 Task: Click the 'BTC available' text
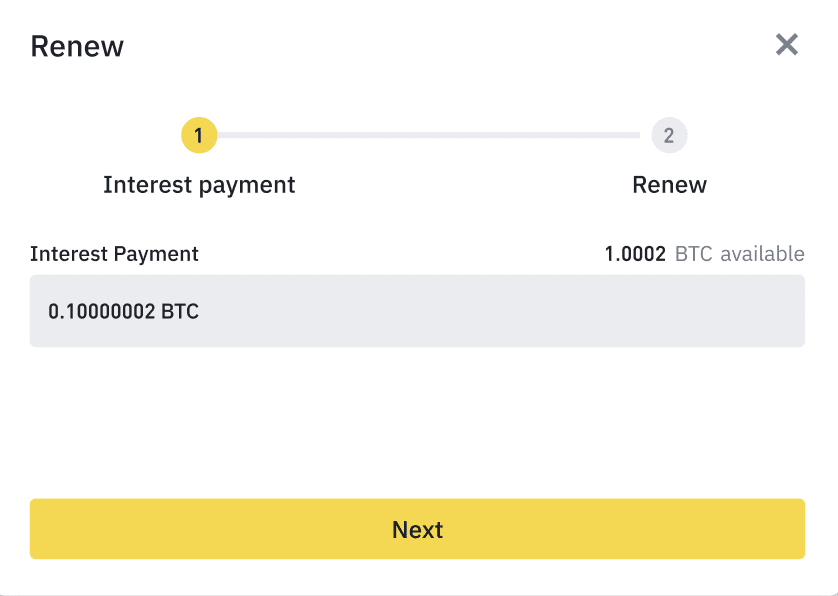click(739, 254)
